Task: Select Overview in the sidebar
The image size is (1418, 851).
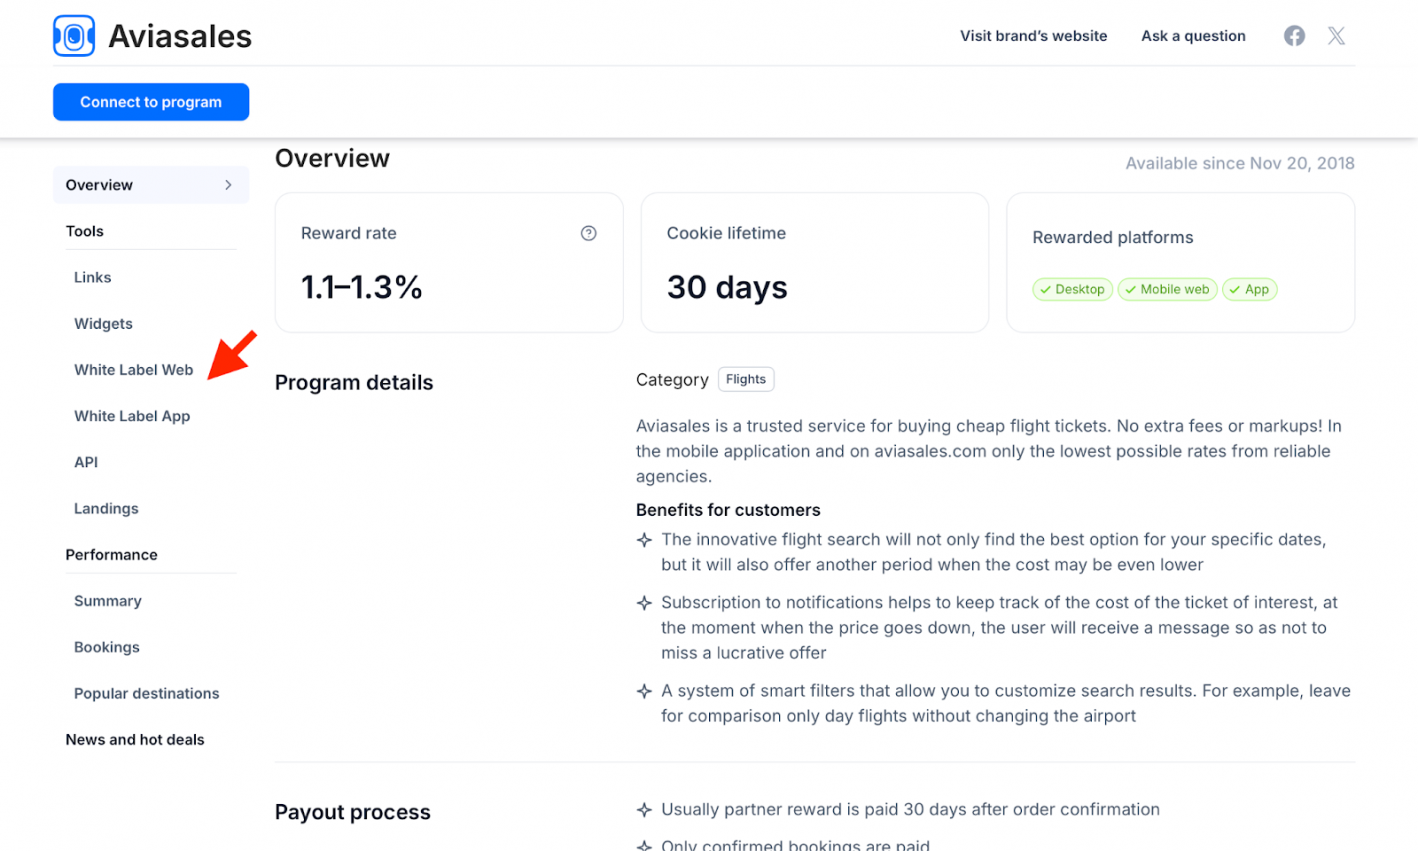Action: pos(151,185)
